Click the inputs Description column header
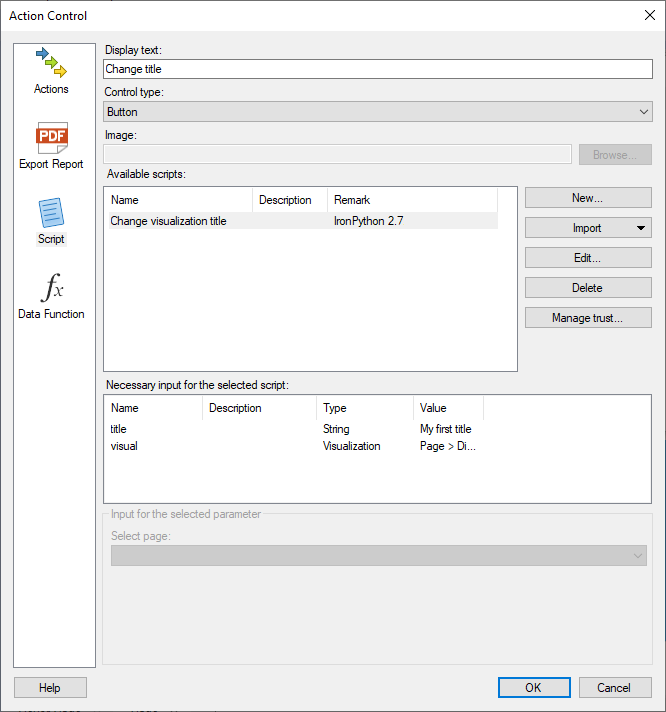The width and height of the screenshot is (666, 712). tap(259, 408)
